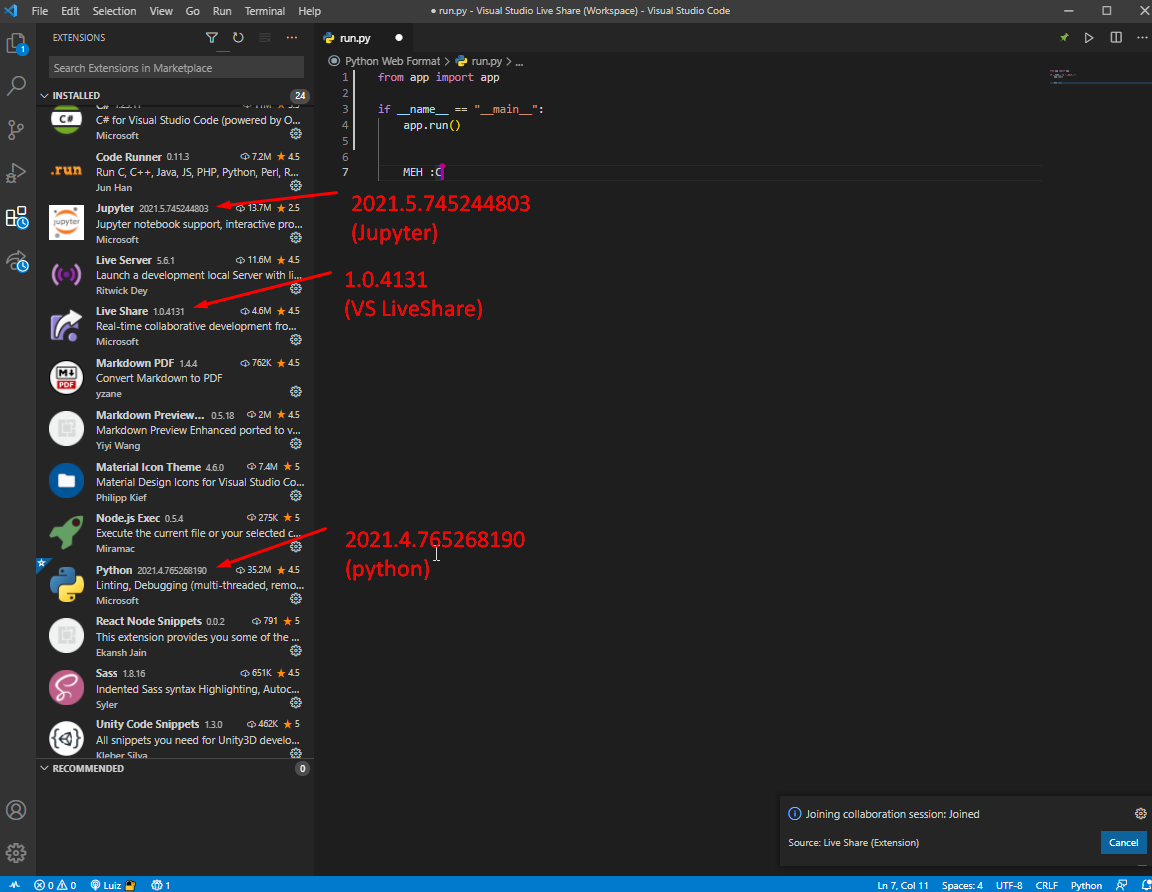Change language mode via Python status item

1086,885
